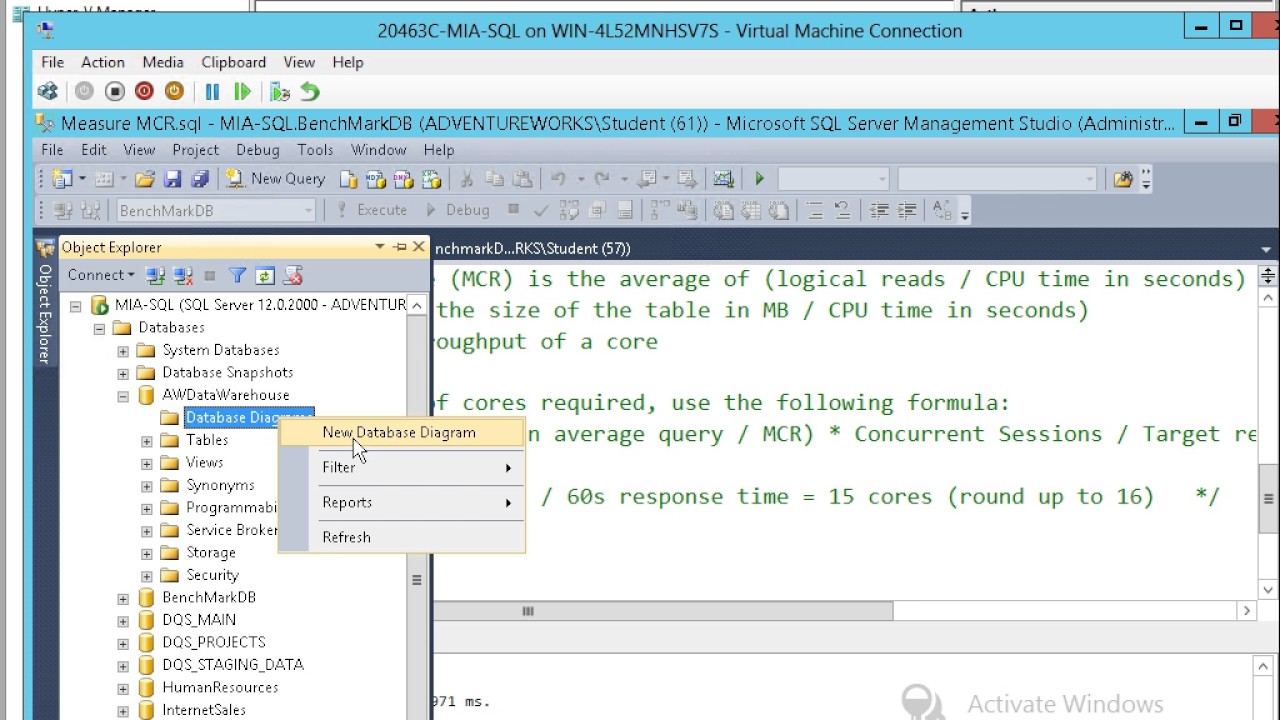Select the Synonyms folder

[x=220, y=485]
